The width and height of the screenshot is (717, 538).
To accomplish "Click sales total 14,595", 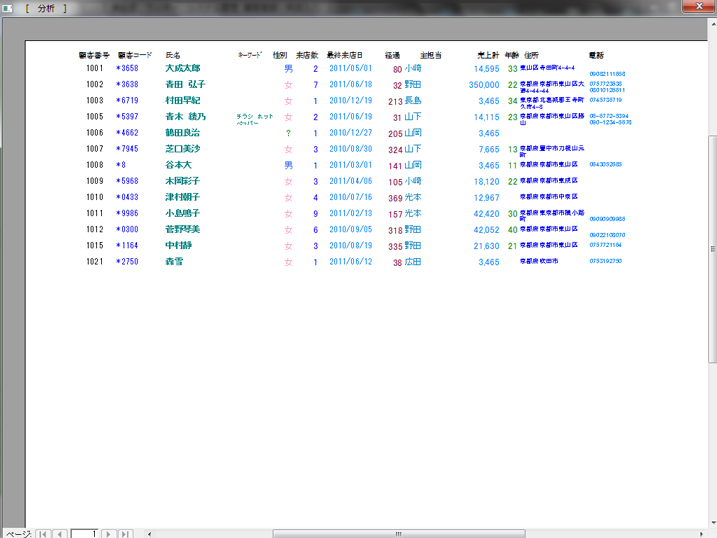I will tap(487, 69).
